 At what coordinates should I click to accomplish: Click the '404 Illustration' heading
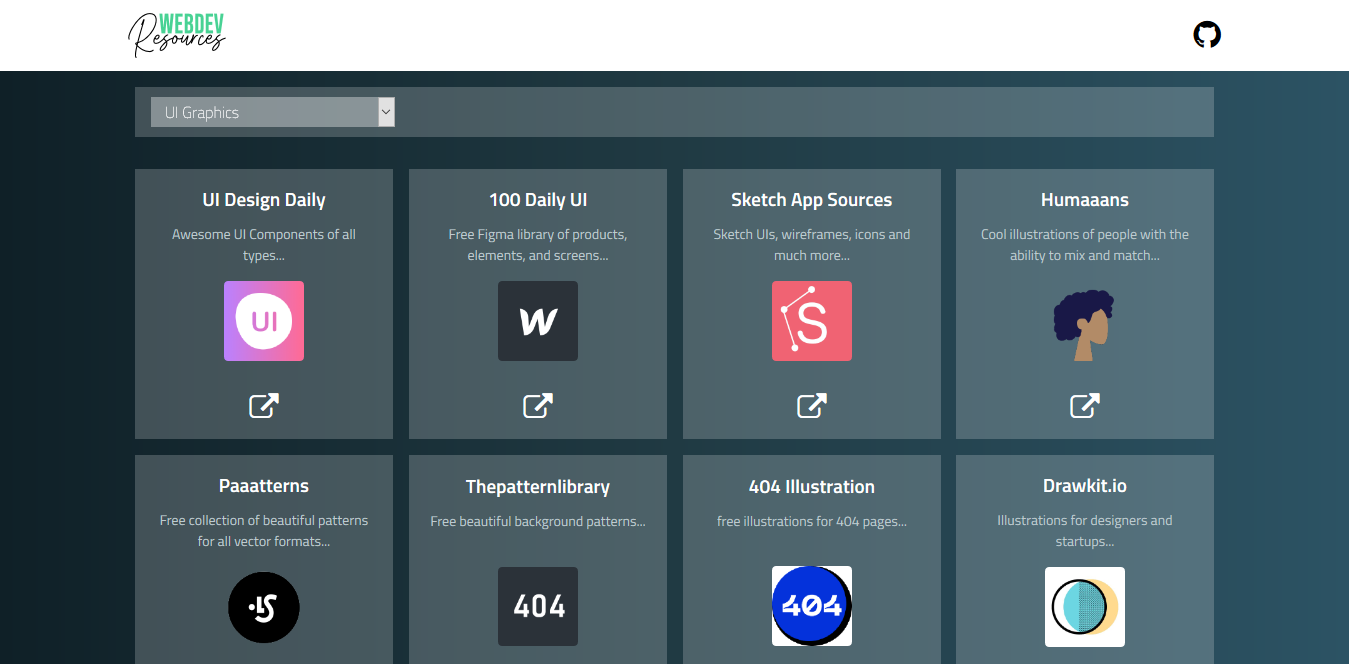[811, 486]
